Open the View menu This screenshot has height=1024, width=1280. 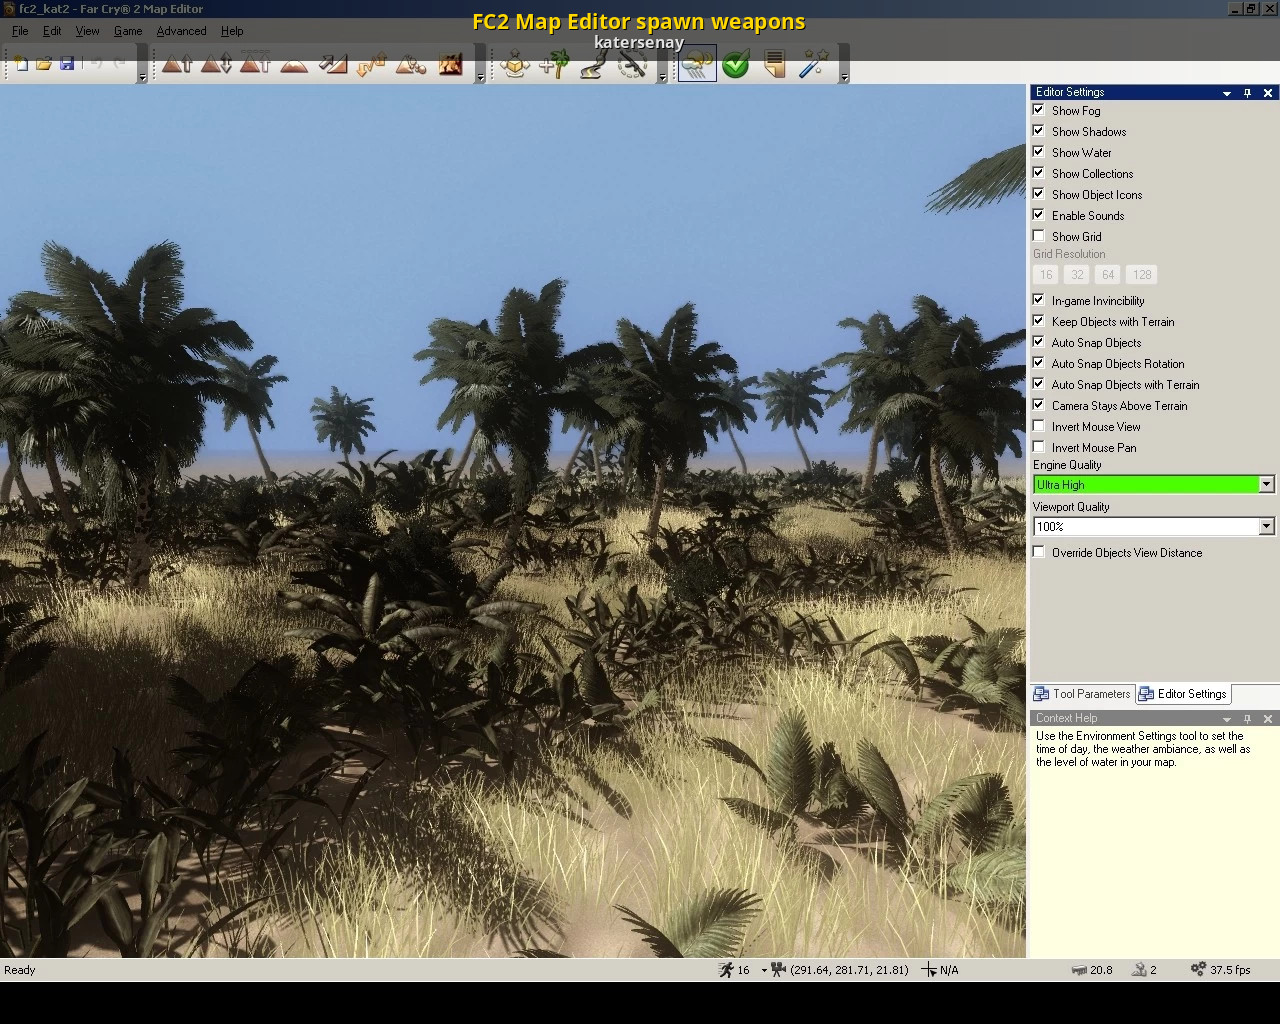click(x=87, y=31)
